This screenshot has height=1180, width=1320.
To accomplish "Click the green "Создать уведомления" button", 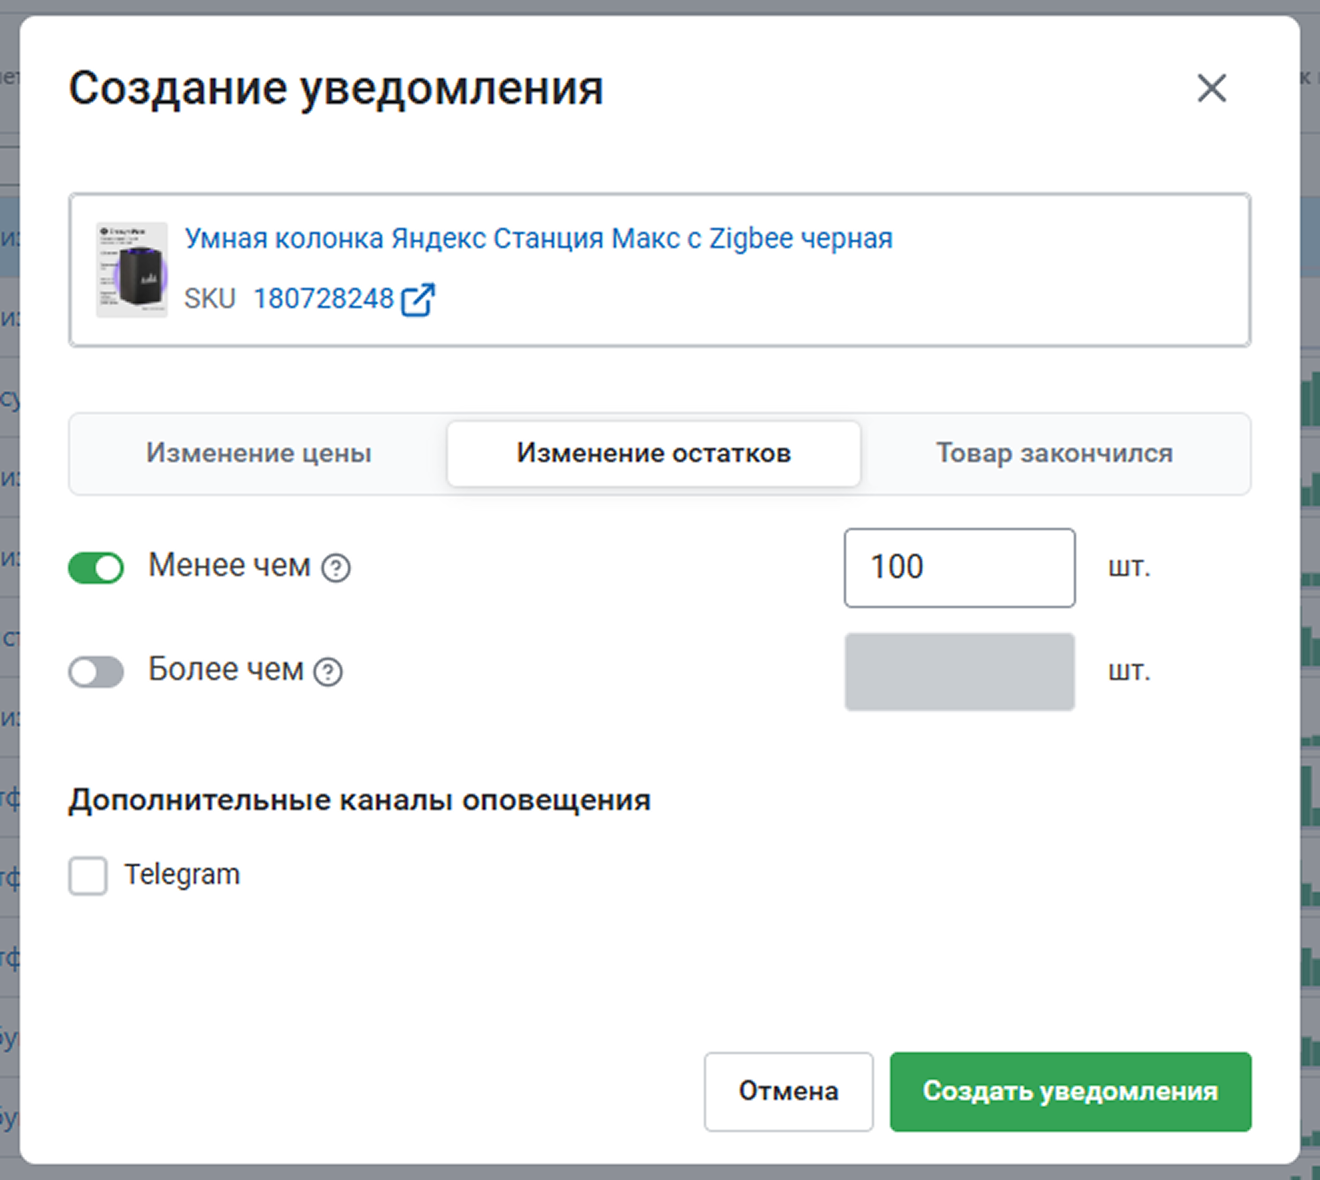I will (1070, 1092).
